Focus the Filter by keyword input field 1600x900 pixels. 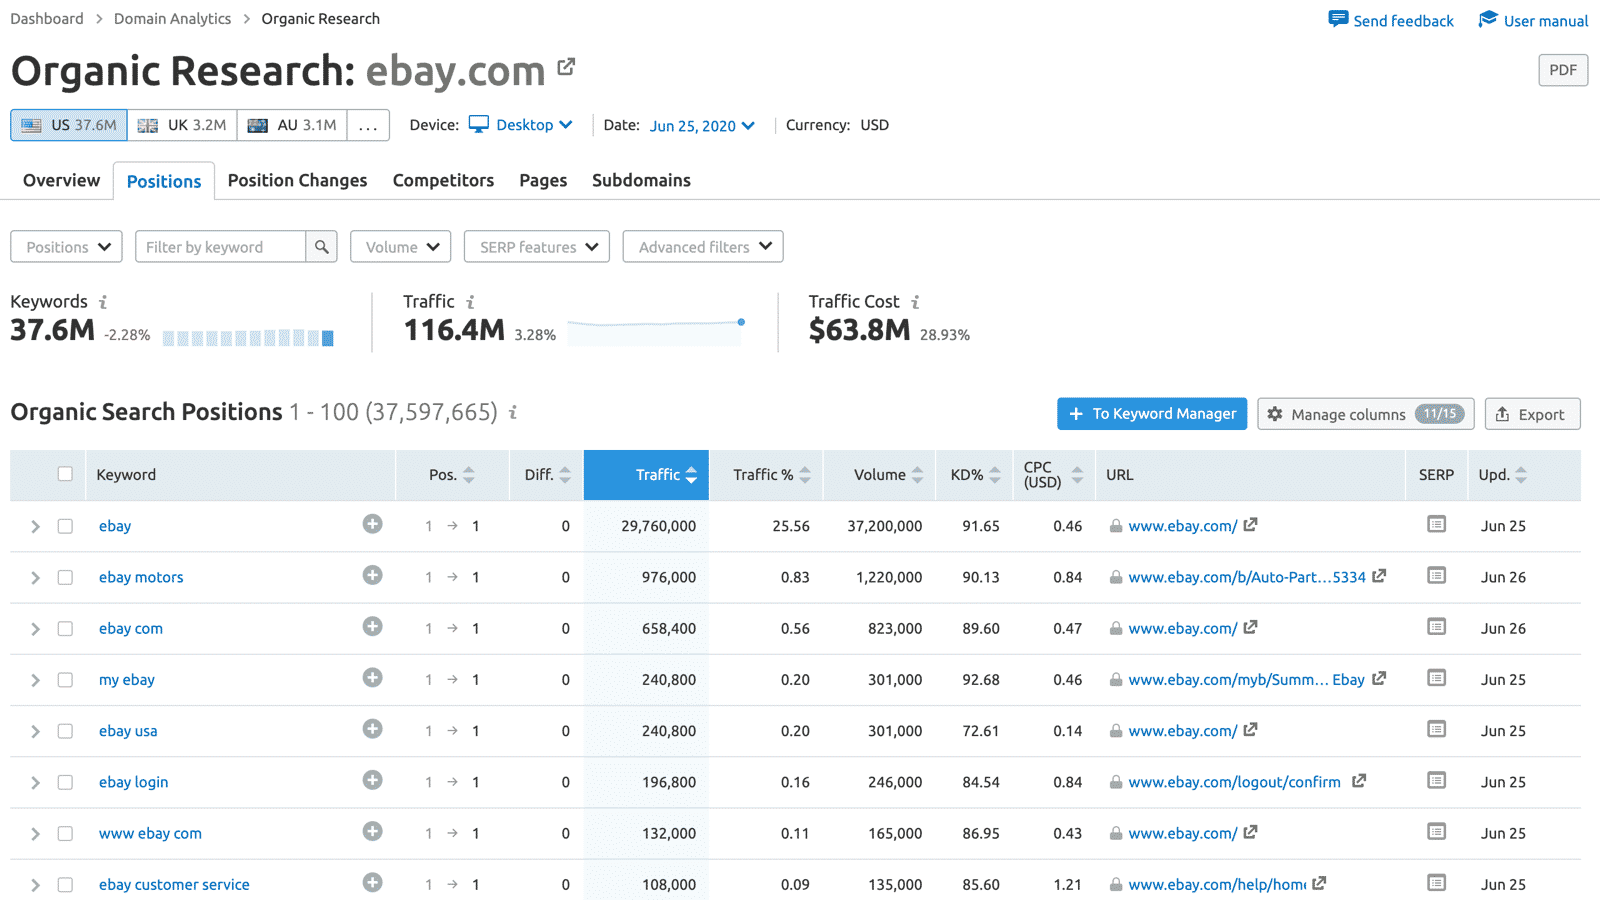(x=220, y=247)
